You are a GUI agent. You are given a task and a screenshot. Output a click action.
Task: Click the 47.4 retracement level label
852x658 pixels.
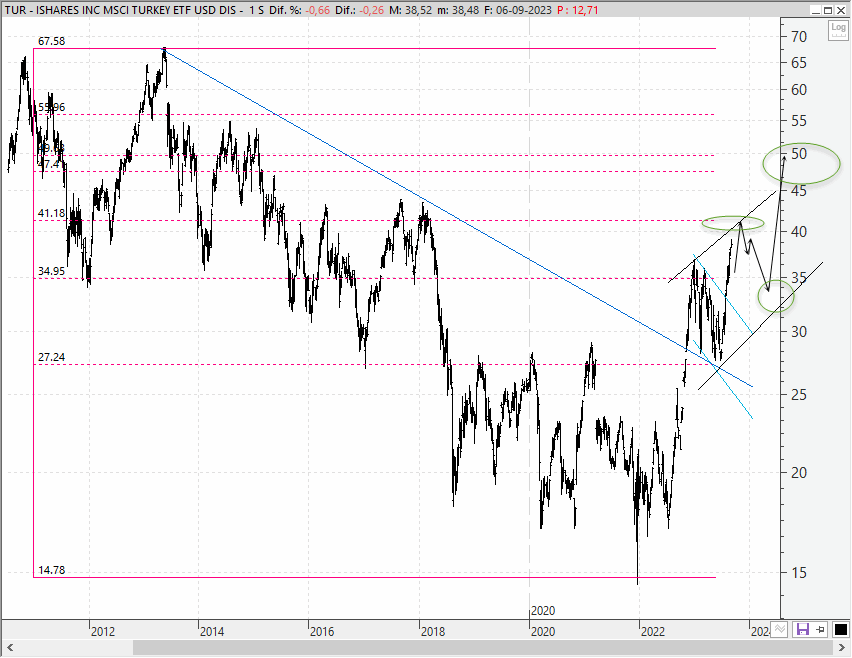(49, 164)
